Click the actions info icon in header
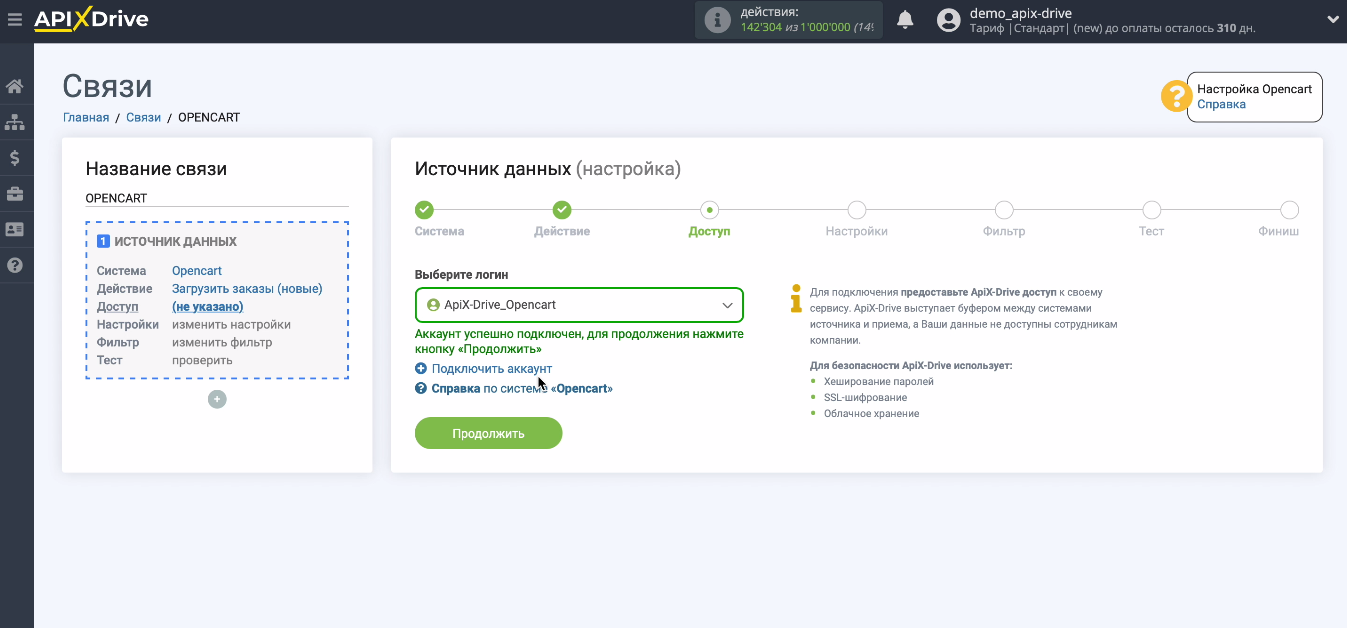 717,20
